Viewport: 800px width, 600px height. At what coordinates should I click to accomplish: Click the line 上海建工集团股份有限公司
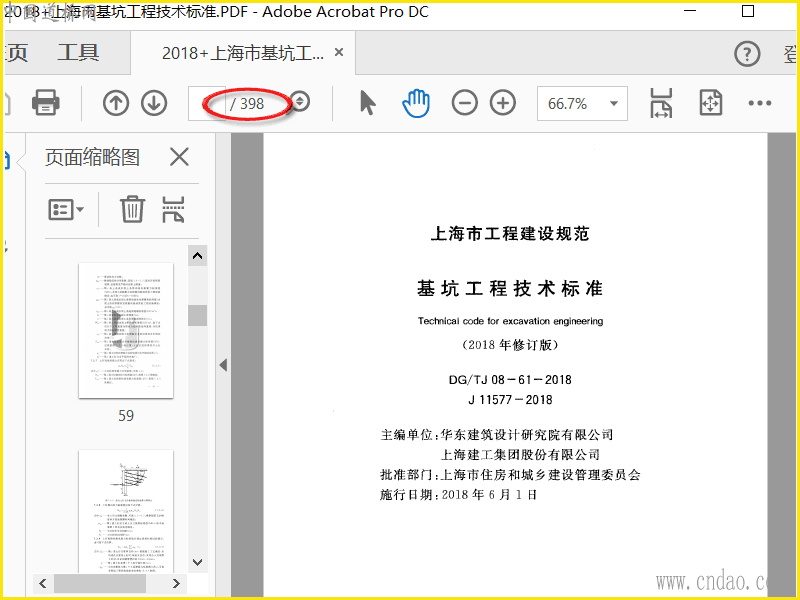pos(520,455)
